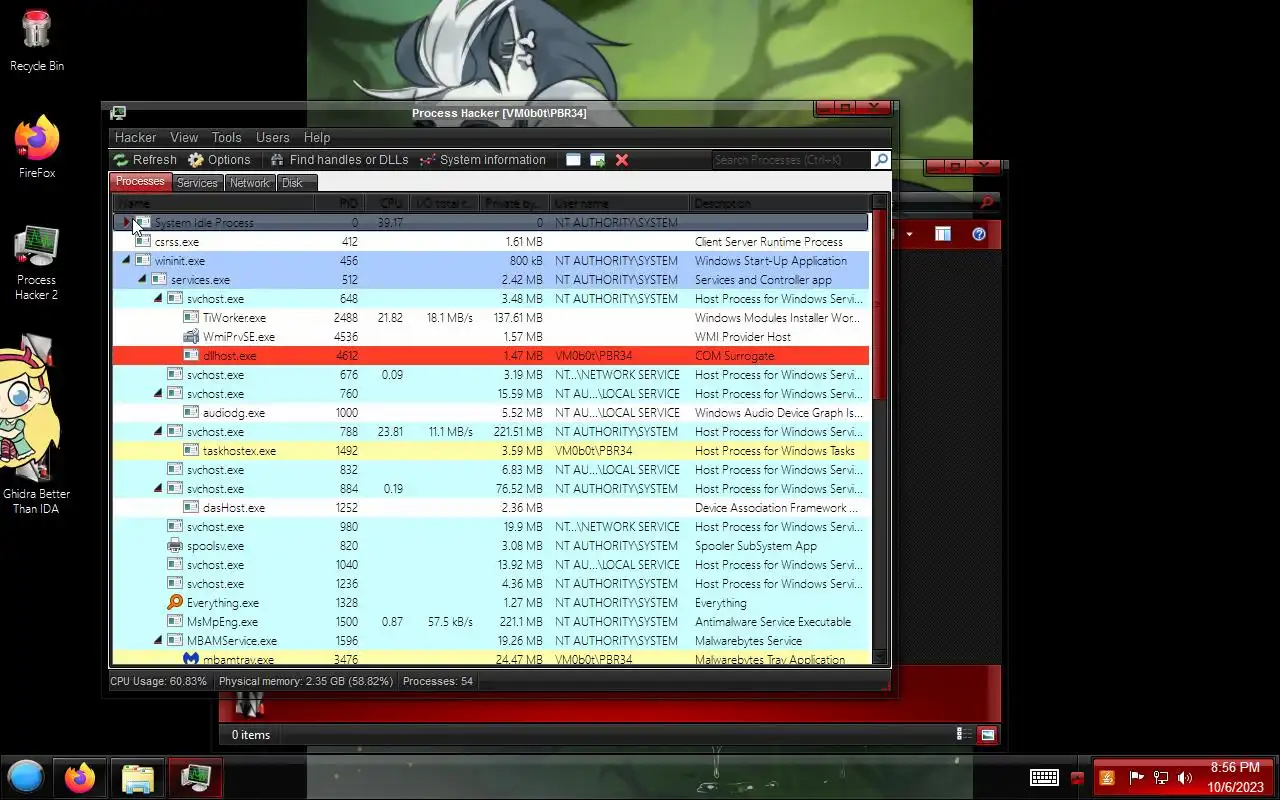Open the Help menu
The height and width of the screenshot is (800, 1280).
tap(317, 138)
